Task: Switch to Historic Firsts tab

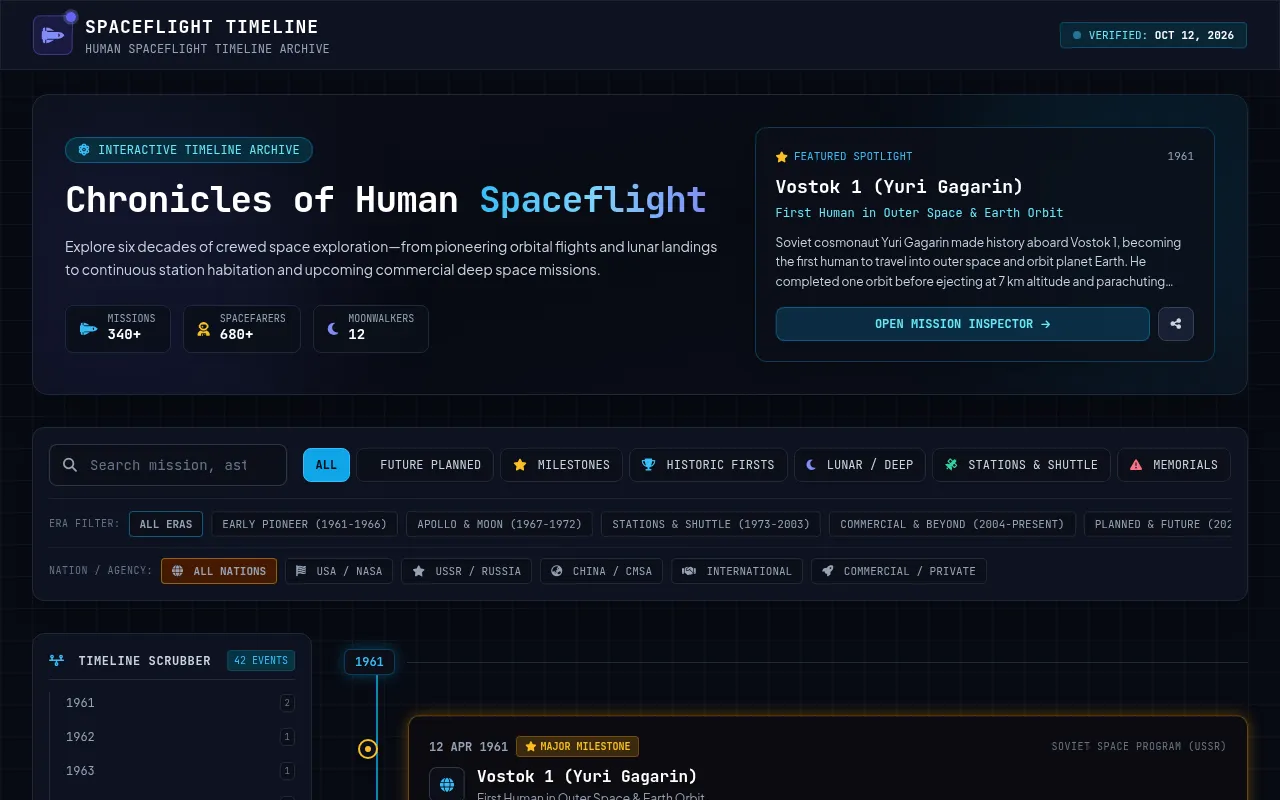Action: pos(708,465)
